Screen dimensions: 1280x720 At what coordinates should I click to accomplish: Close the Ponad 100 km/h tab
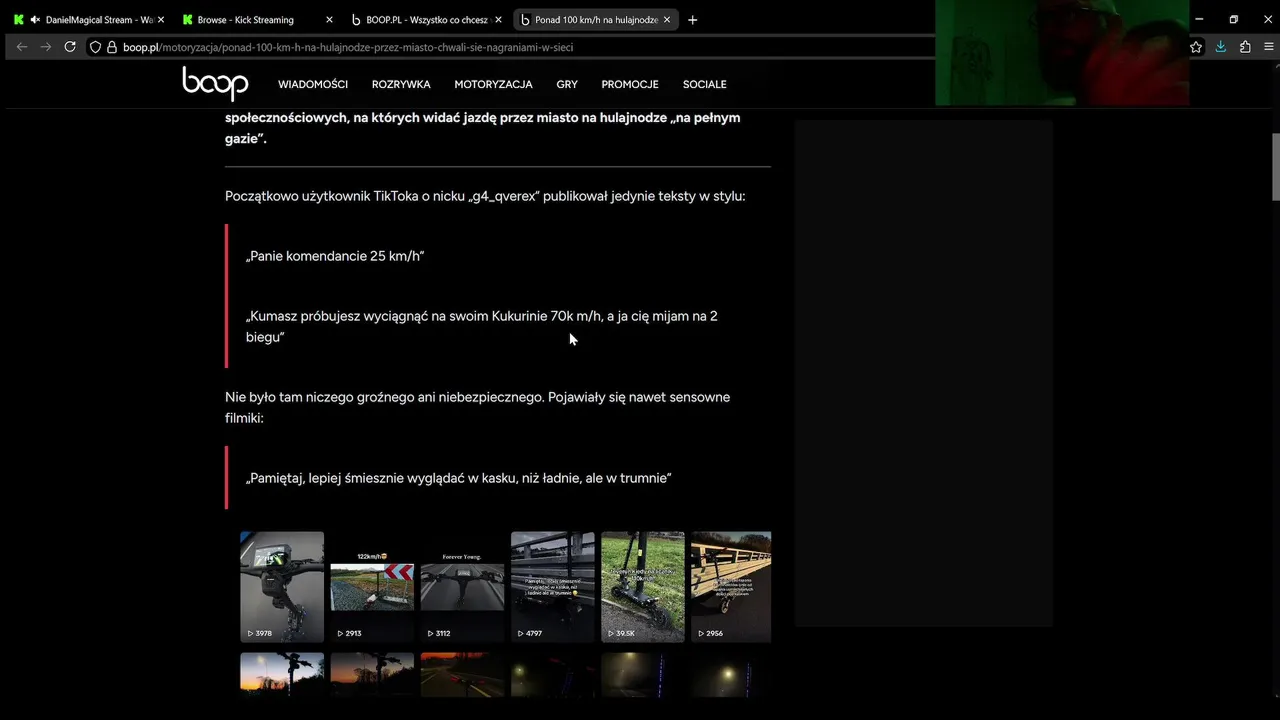[667, 20]
